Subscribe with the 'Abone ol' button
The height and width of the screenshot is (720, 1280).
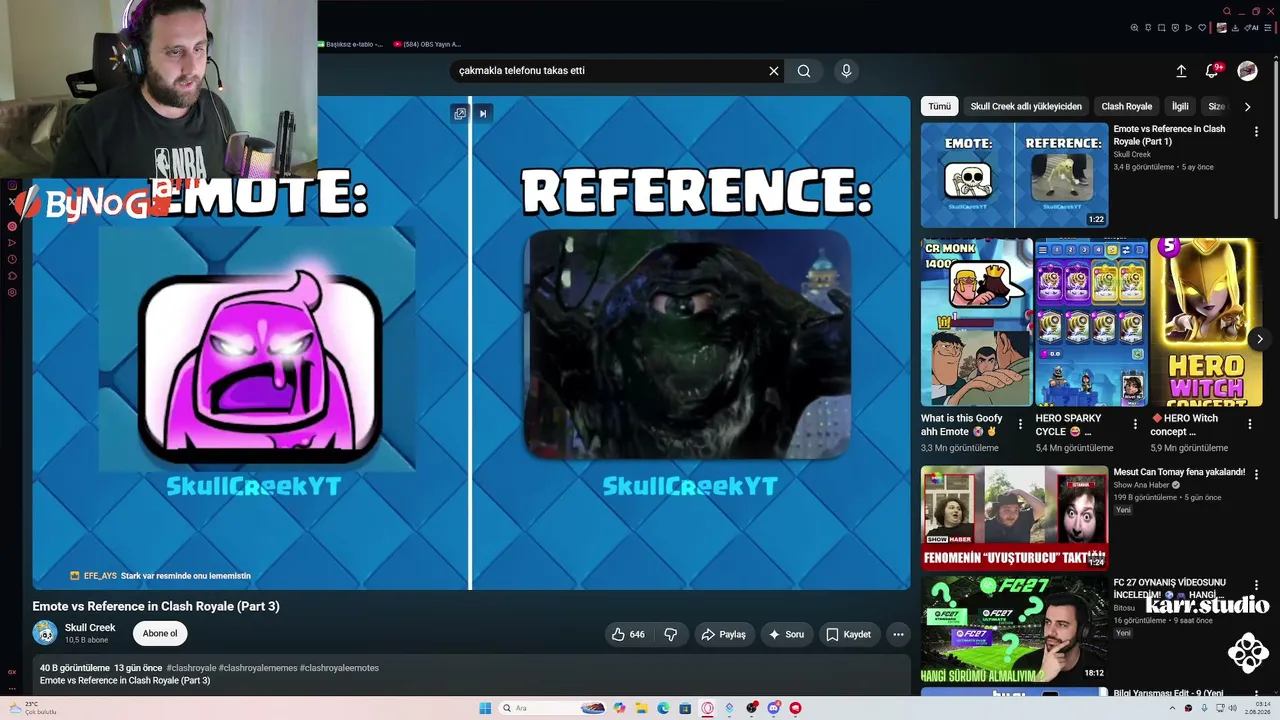tap(160, 633)
